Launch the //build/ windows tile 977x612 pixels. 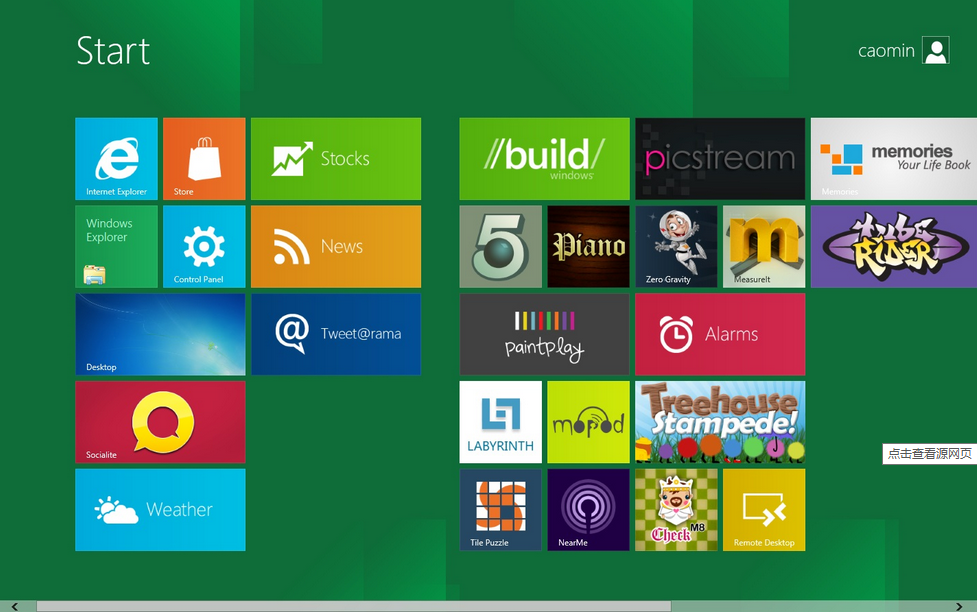click(x=545, y=159)
